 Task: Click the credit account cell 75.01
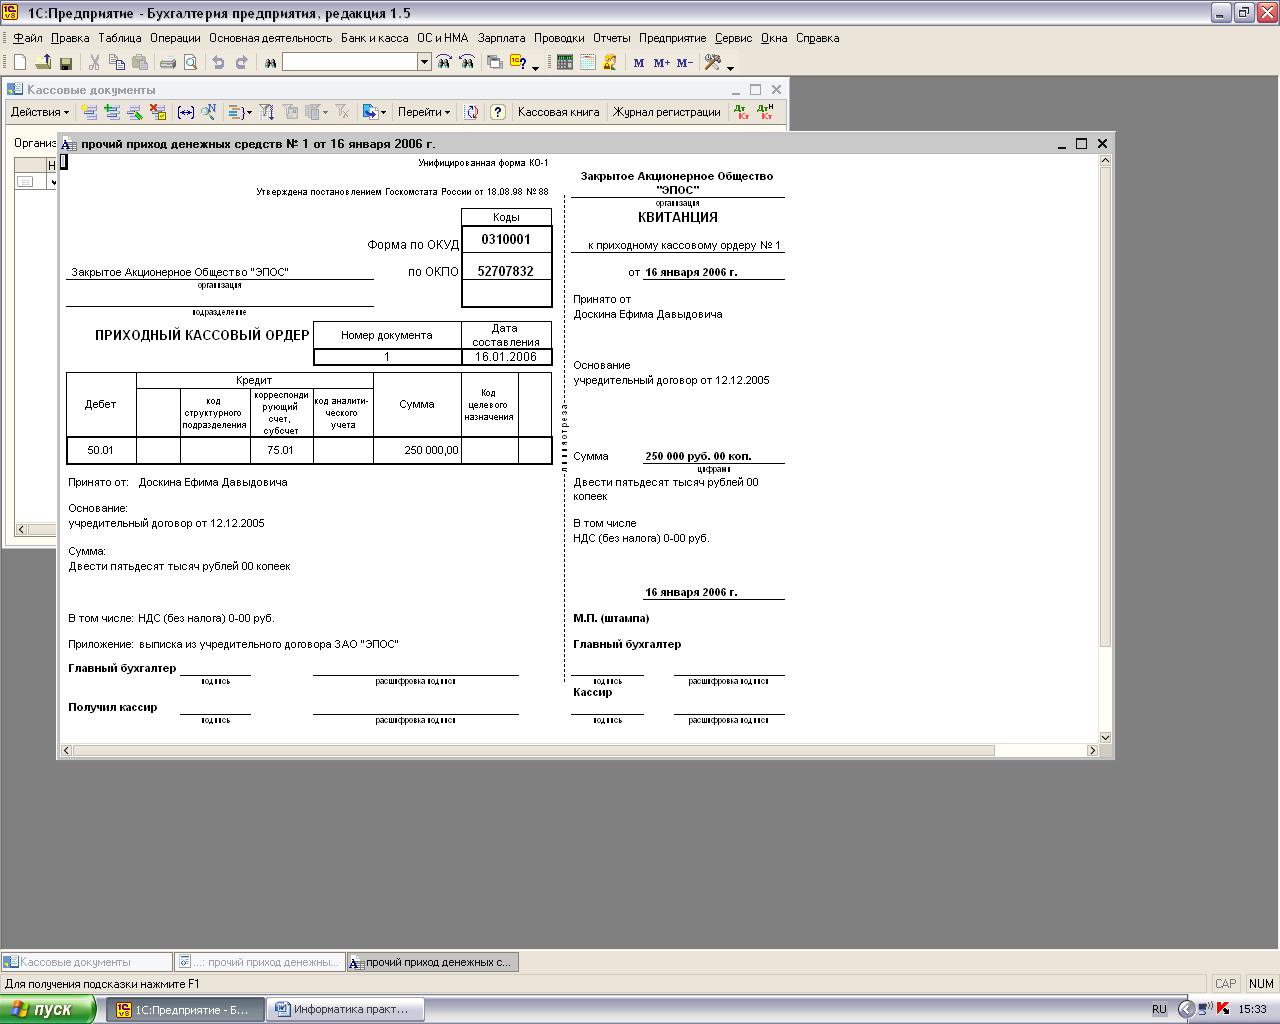(281, 450)
